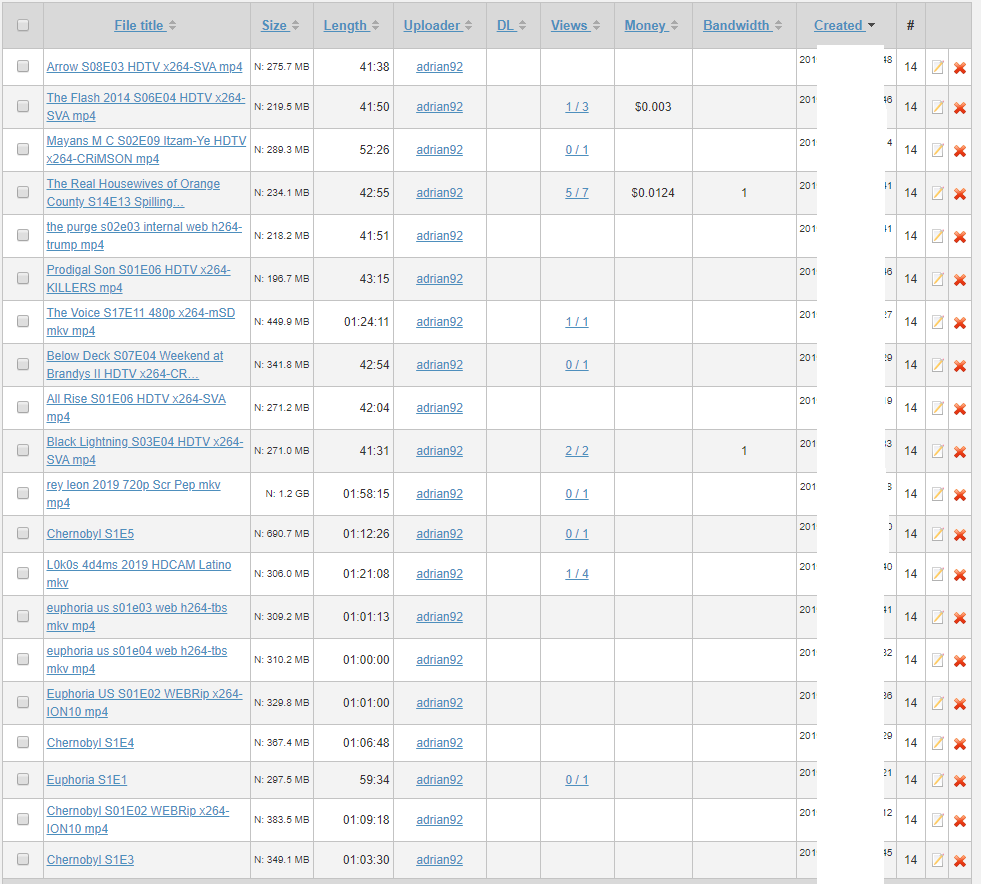Delete the Flash 2014 S06E04 file

tap(960, 108)
